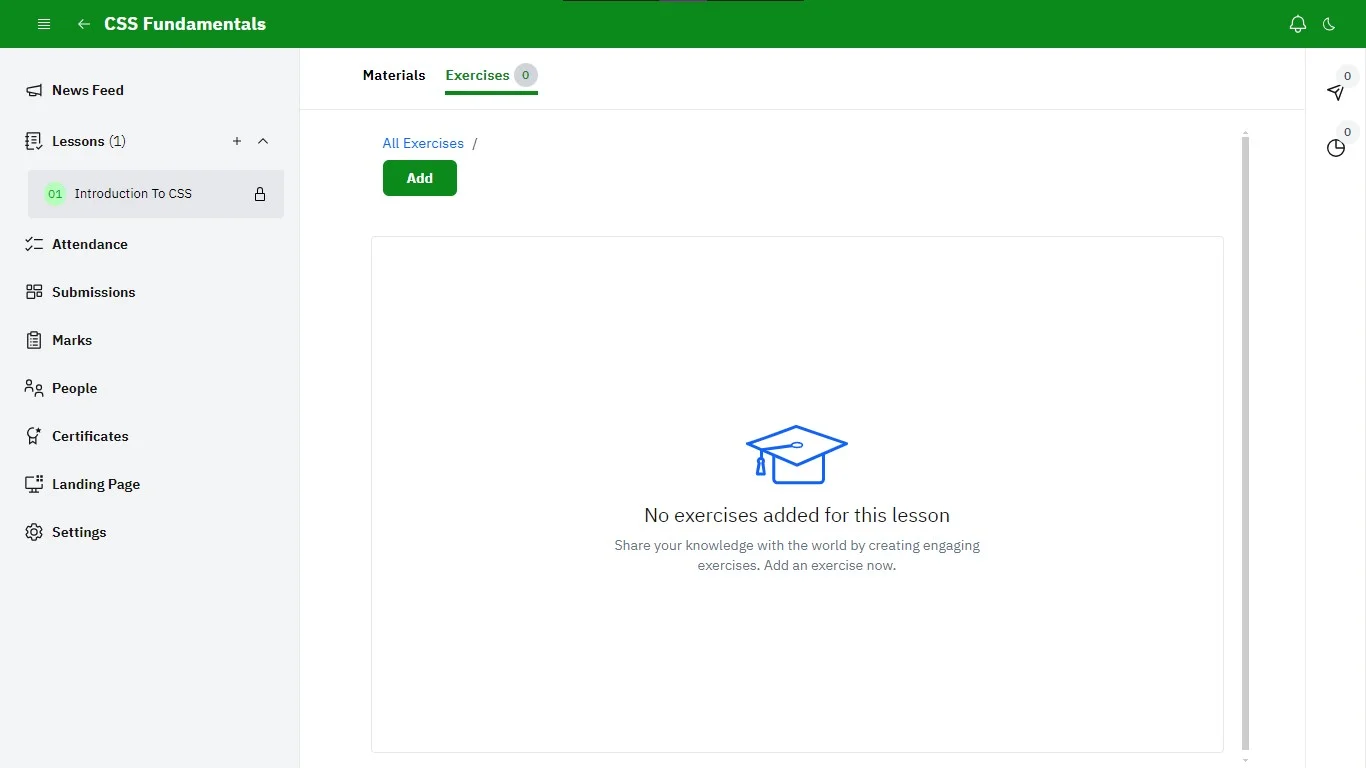The height and width of the screenshot is (768, 1366).
Task: Open the hamburger menu icon
Action: click(44, 24)
